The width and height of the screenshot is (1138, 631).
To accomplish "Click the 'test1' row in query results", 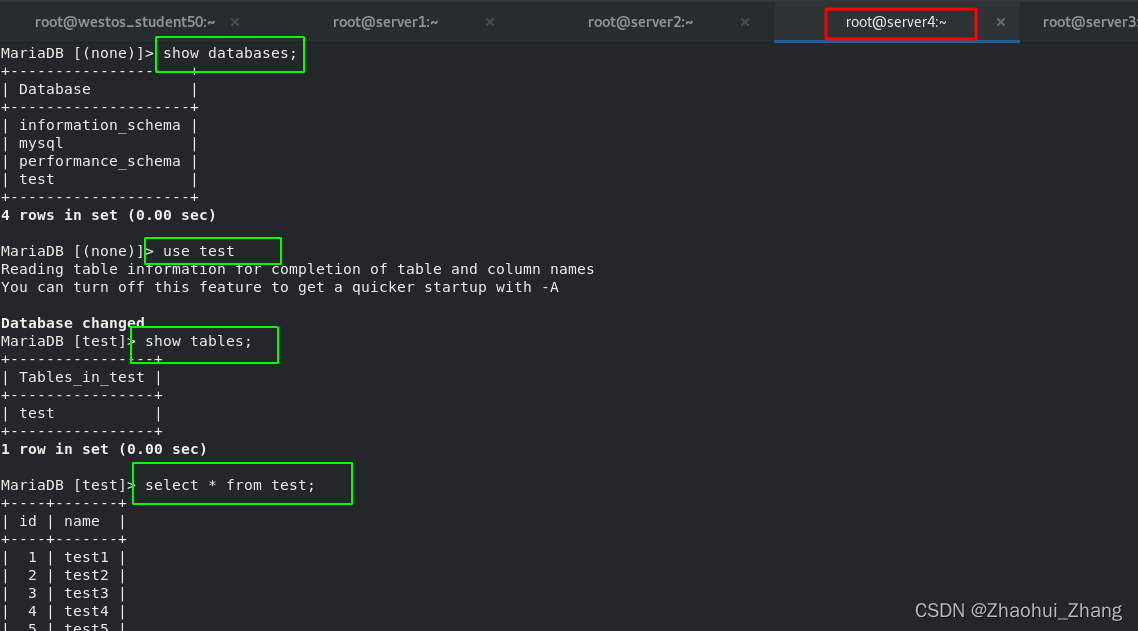I will (85, 557).
